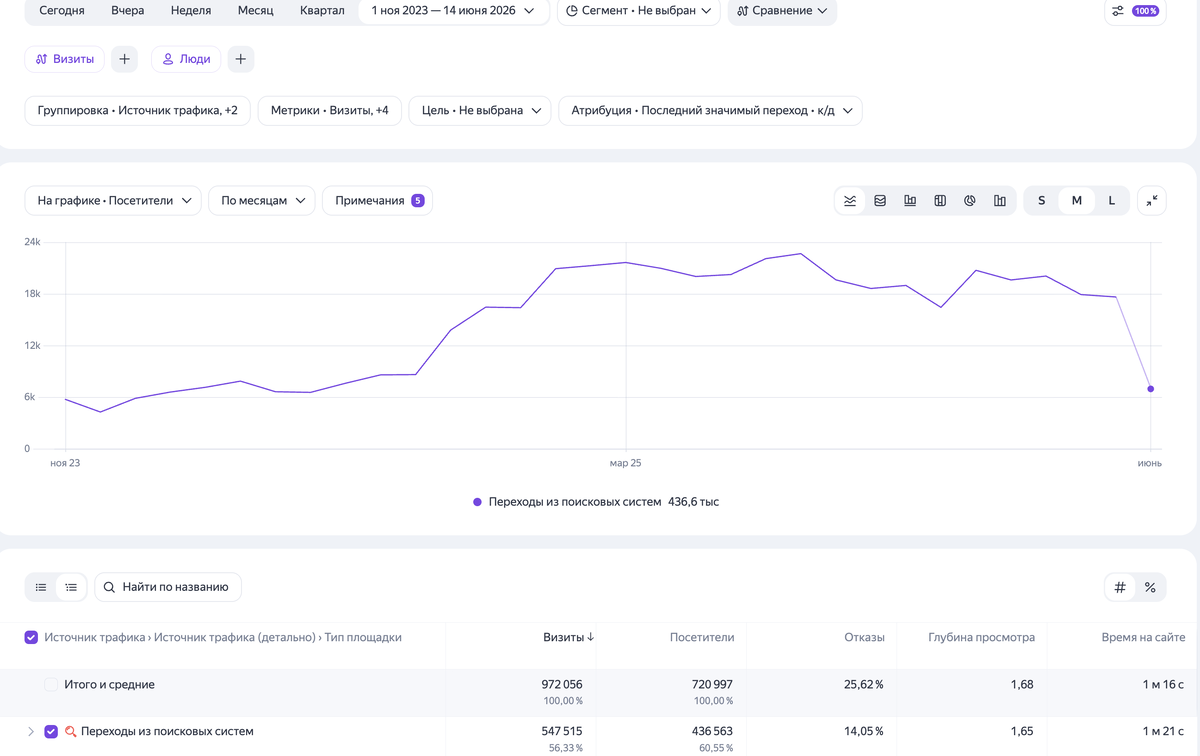Open the Примечания notes button

point(377,201)
